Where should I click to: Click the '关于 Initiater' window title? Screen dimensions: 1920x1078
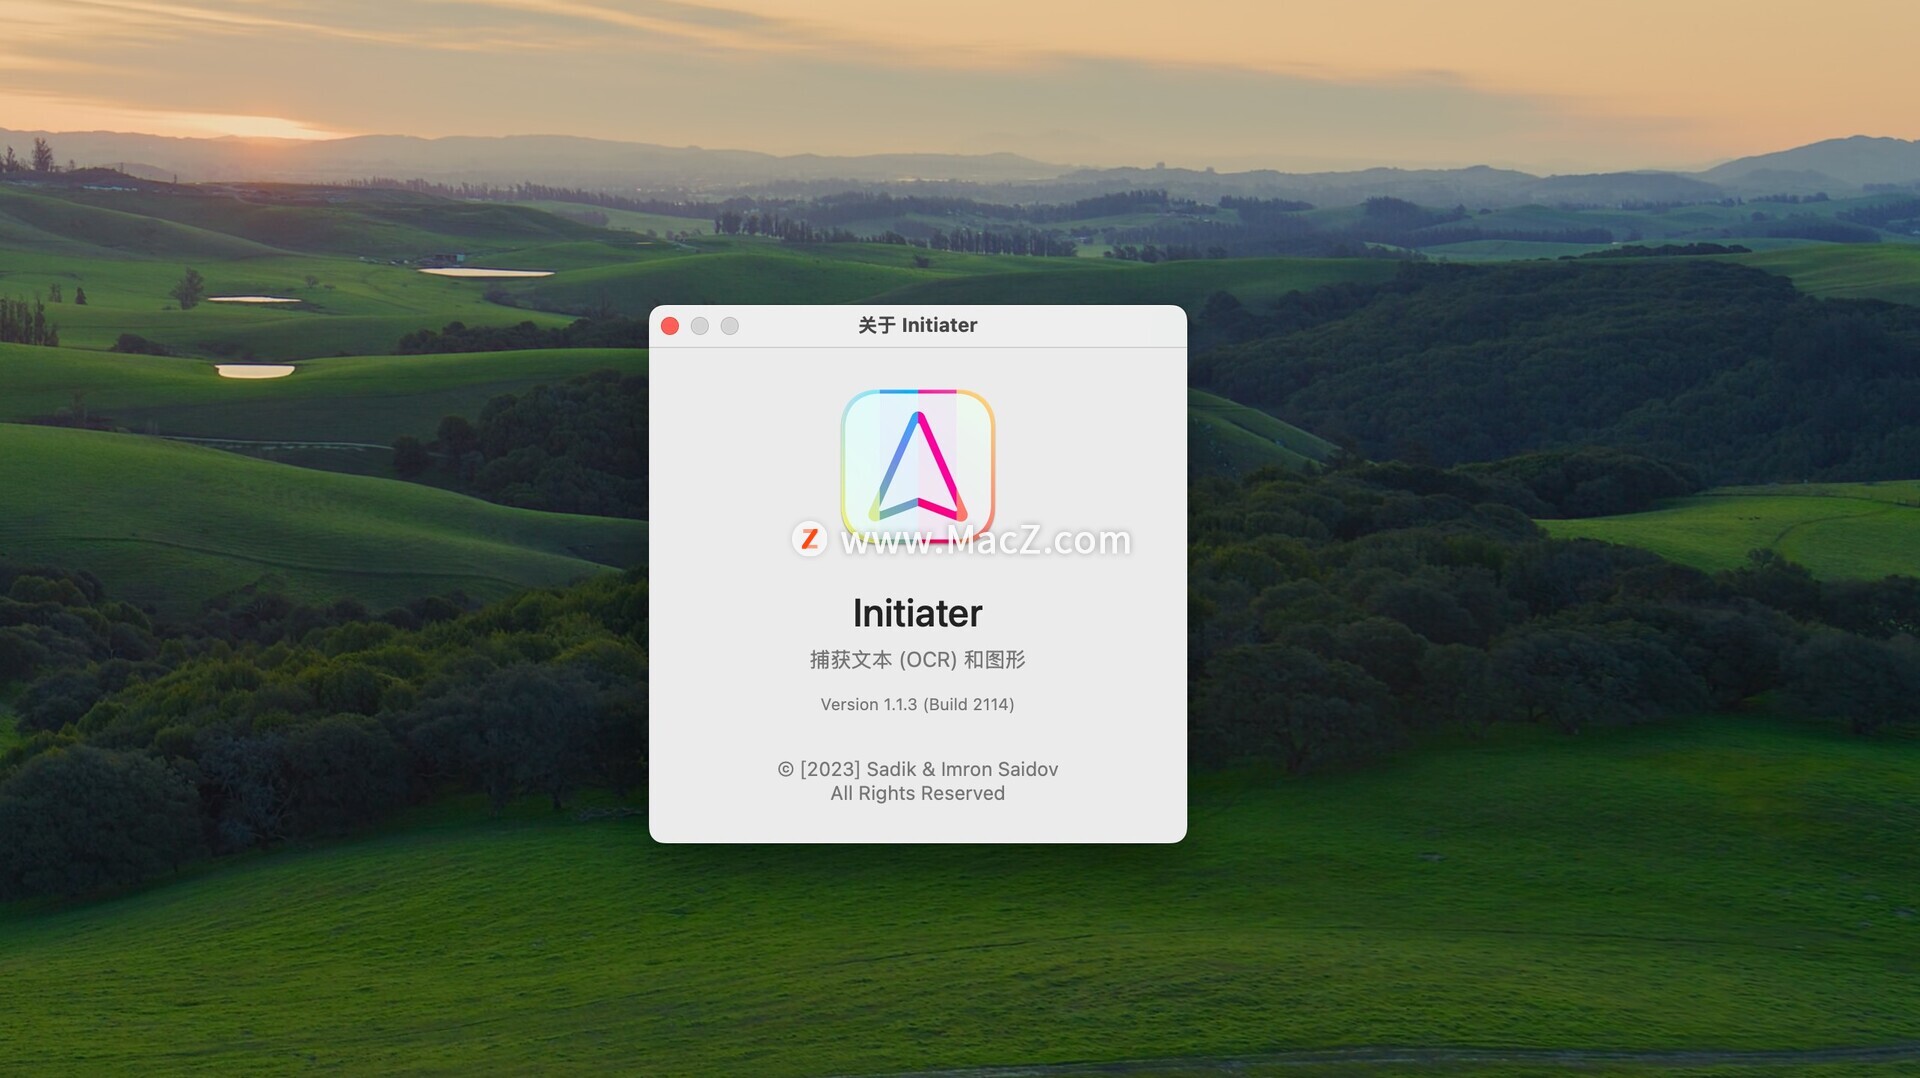tap(918, 325)
